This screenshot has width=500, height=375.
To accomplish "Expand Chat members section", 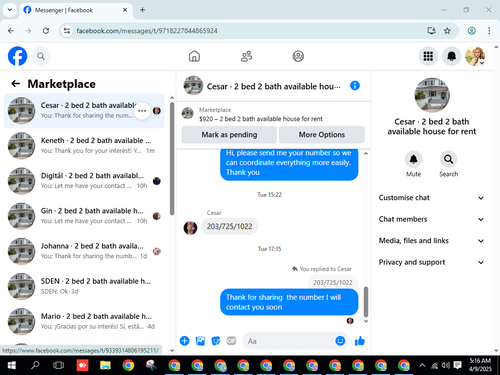I will [431, 219].
